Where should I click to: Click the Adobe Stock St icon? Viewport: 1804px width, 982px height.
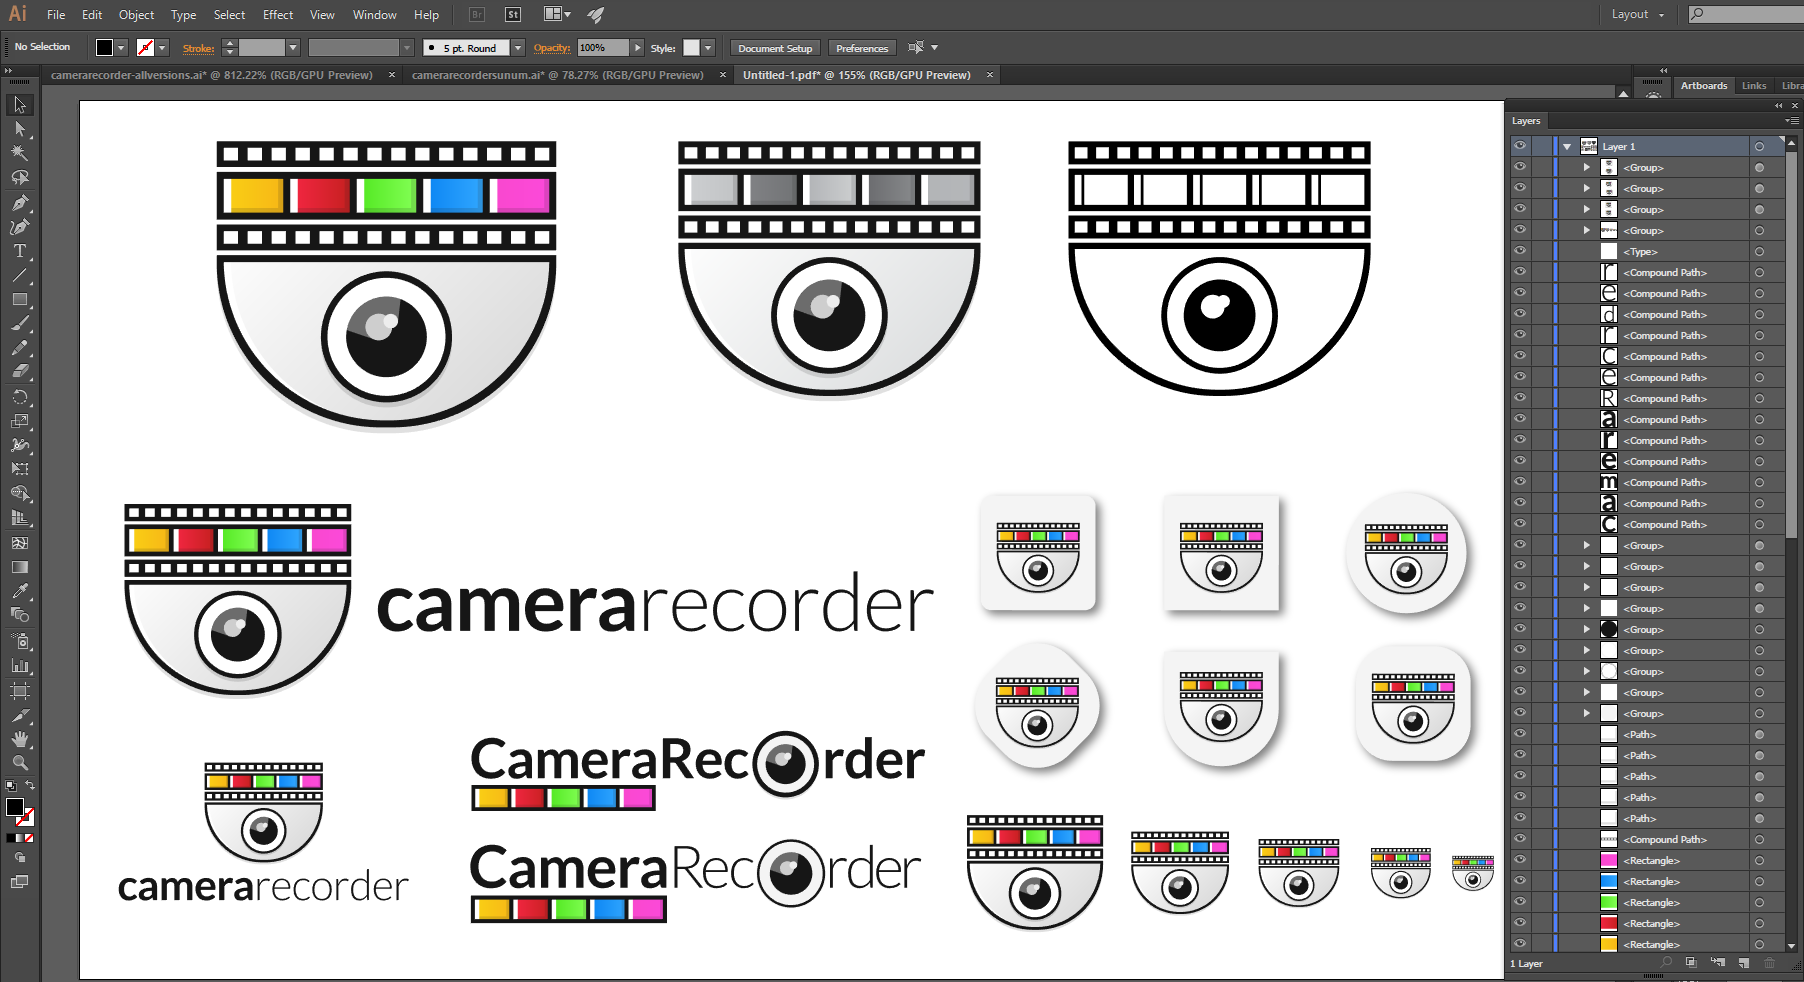pyautogui.click(x=513, y=14)
